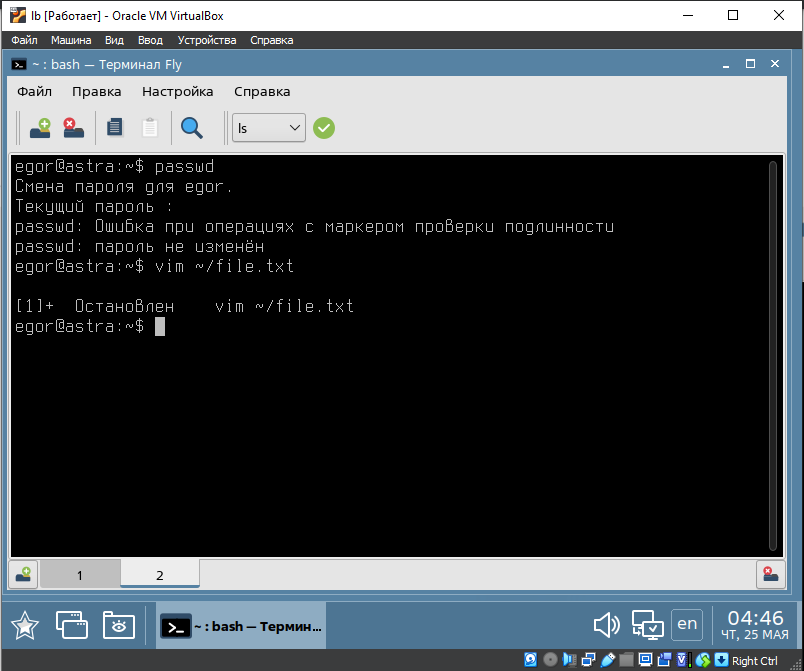Click the network connection tray icon

pyautogui.click(x=647, y=625)
